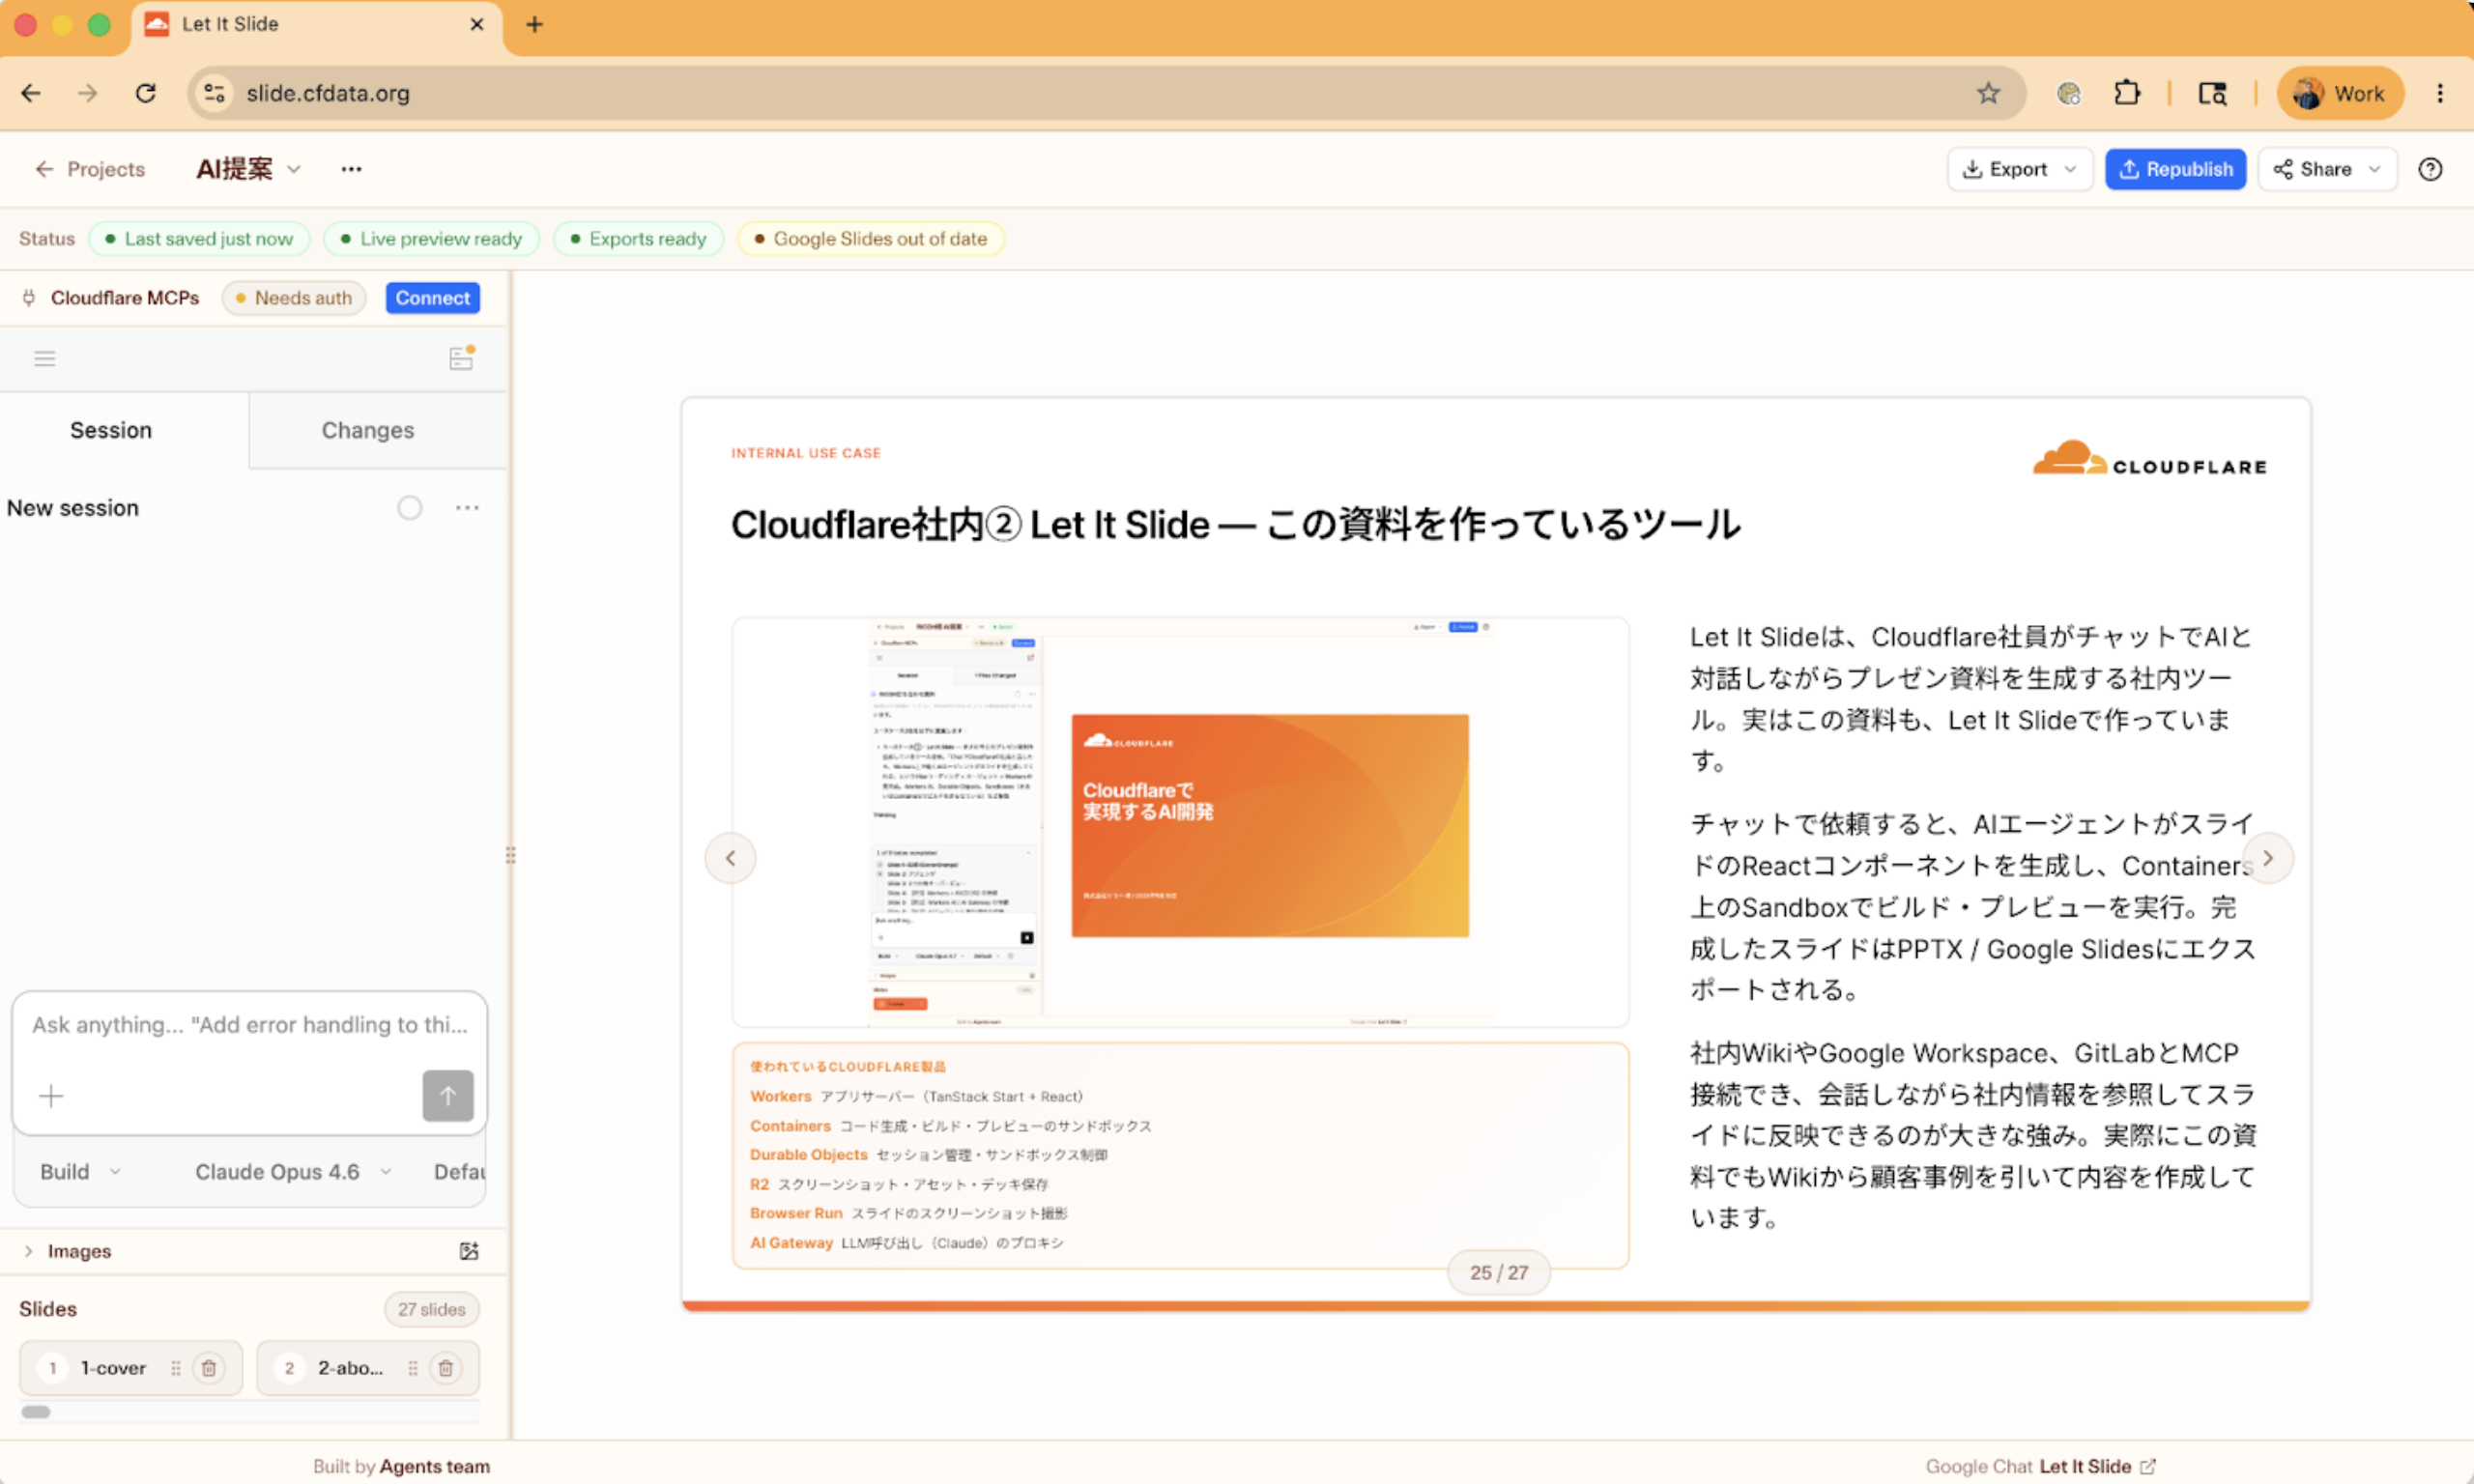Click the slide screenshot image
2474x1484 pixels.
pos(1180,822)
